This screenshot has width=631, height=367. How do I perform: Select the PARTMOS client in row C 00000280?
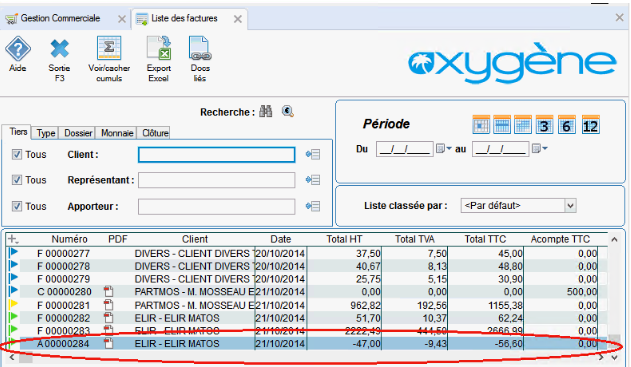[194, 292]
